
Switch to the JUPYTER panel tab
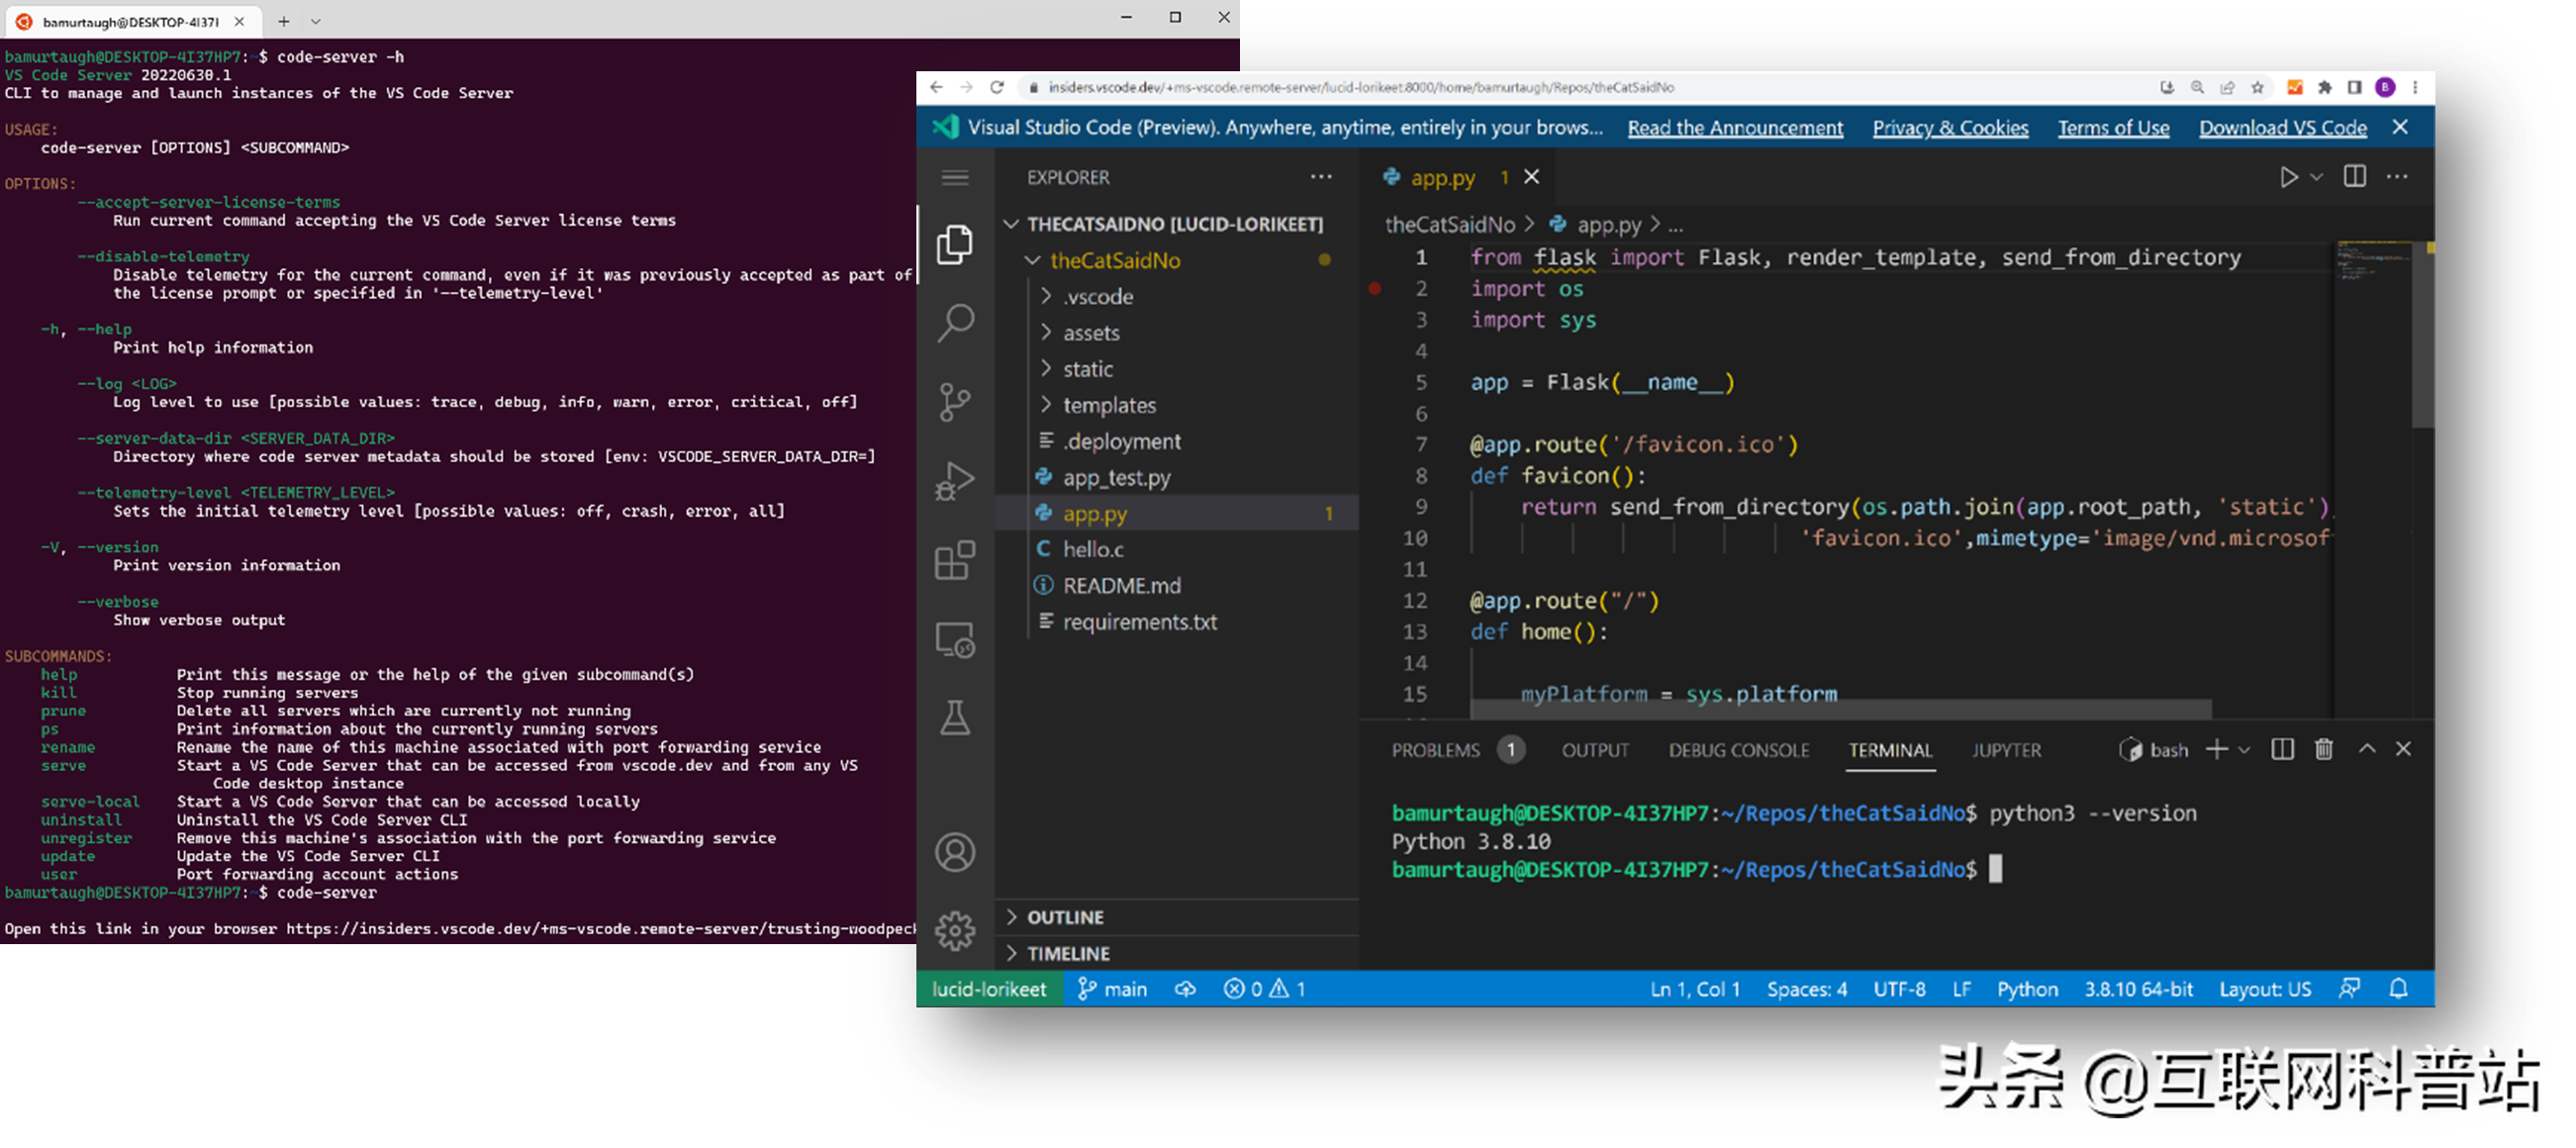[x=2006, y=750]
